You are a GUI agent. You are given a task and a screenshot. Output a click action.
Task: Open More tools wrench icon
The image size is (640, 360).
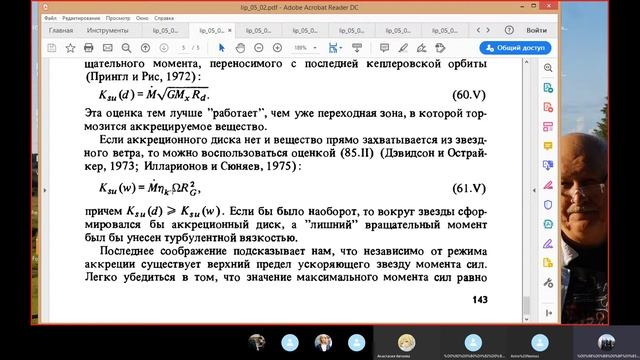coord(548,282)
